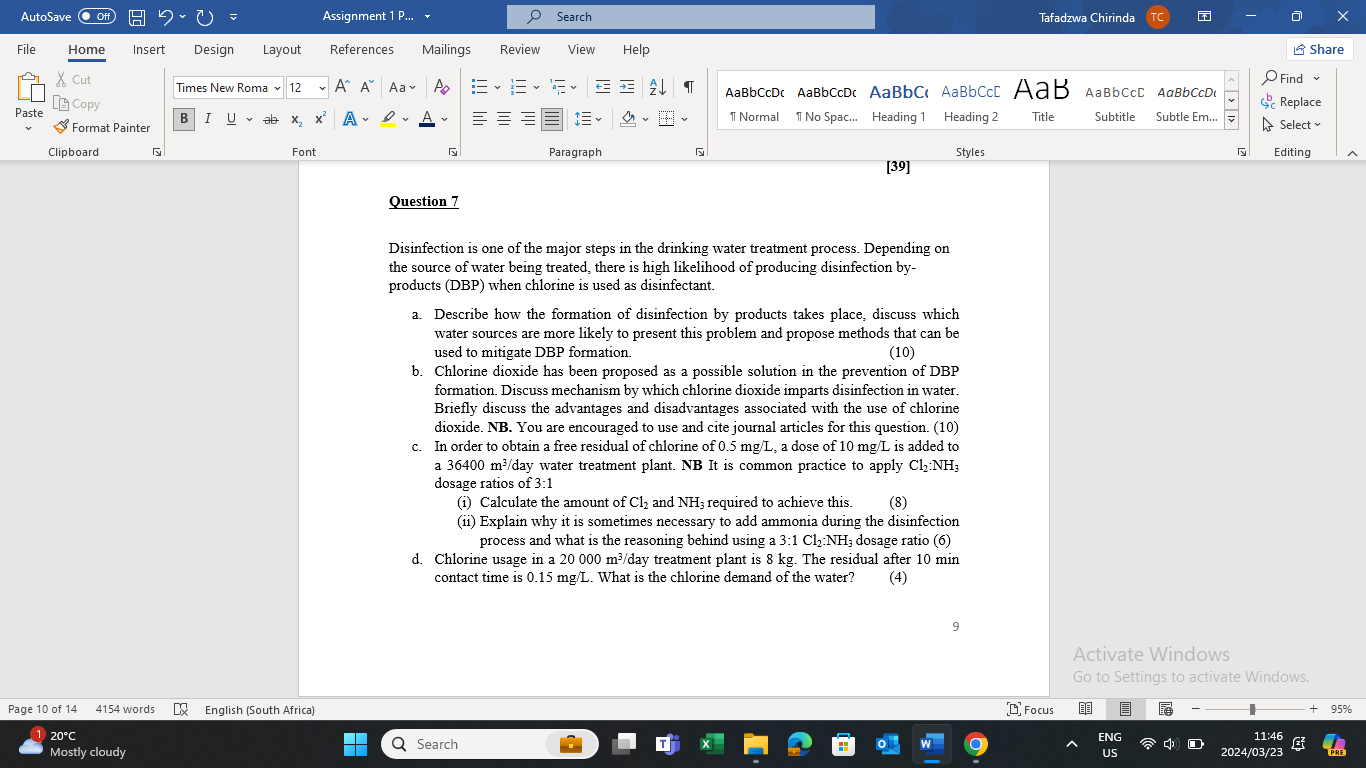Open the Sort tool in Paragraph group
This screenshot has width=1366, height=768.
(x=656, y=87)
